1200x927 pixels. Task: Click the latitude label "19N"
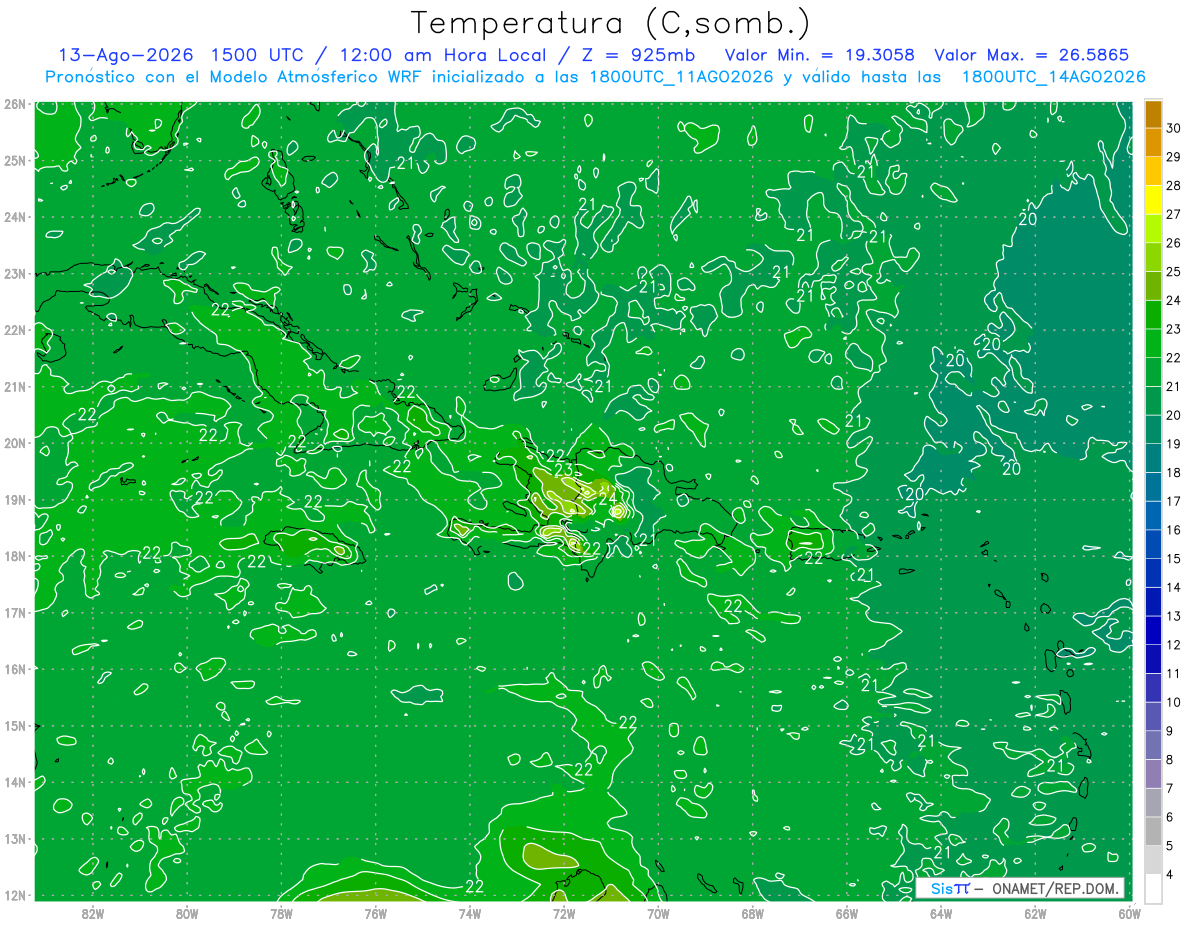14,499
